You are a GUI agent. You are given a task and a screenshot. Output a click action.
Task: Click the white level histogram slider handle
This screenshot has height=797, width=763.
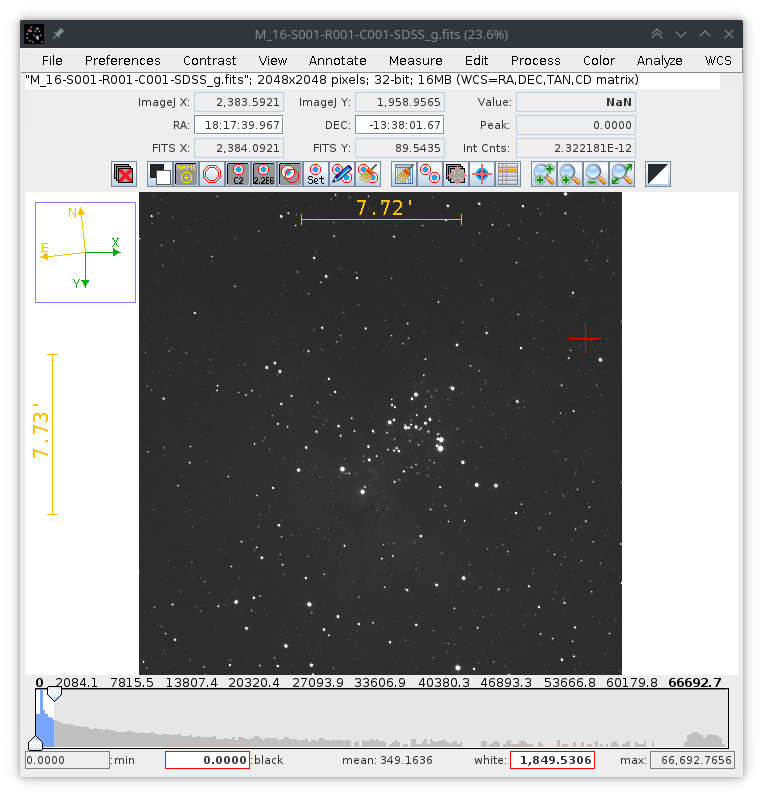(54, 694)
